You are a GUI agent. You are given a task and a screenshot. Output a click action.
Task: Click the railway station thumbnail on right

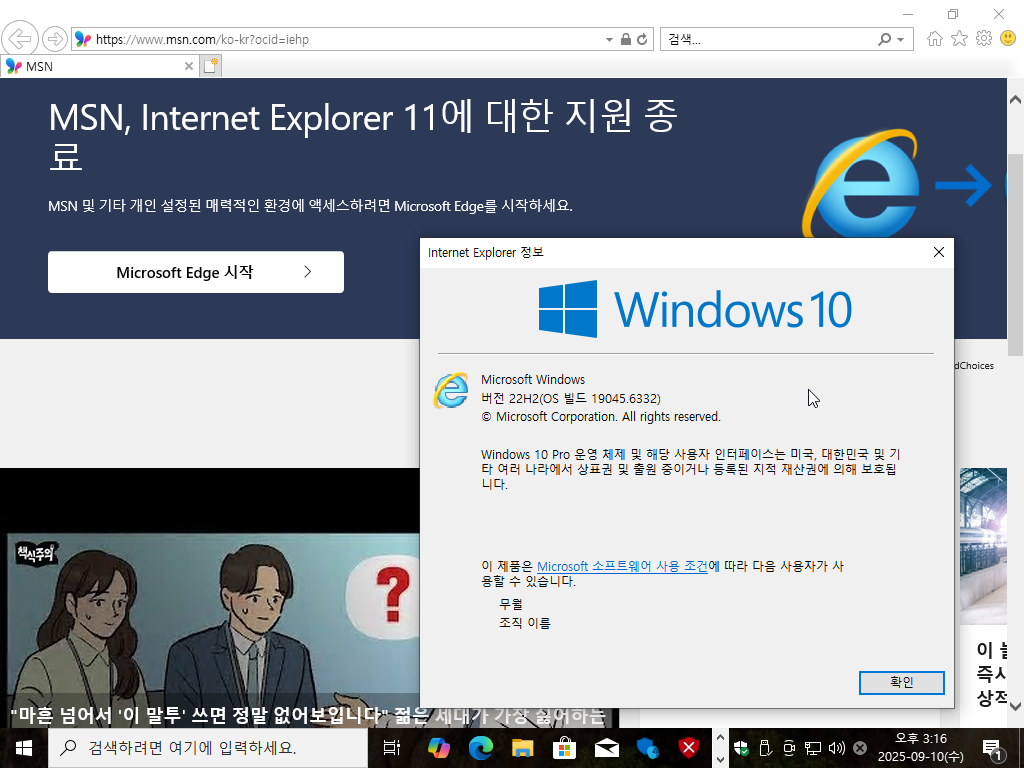pyautogui.click(x=984, y=546)
